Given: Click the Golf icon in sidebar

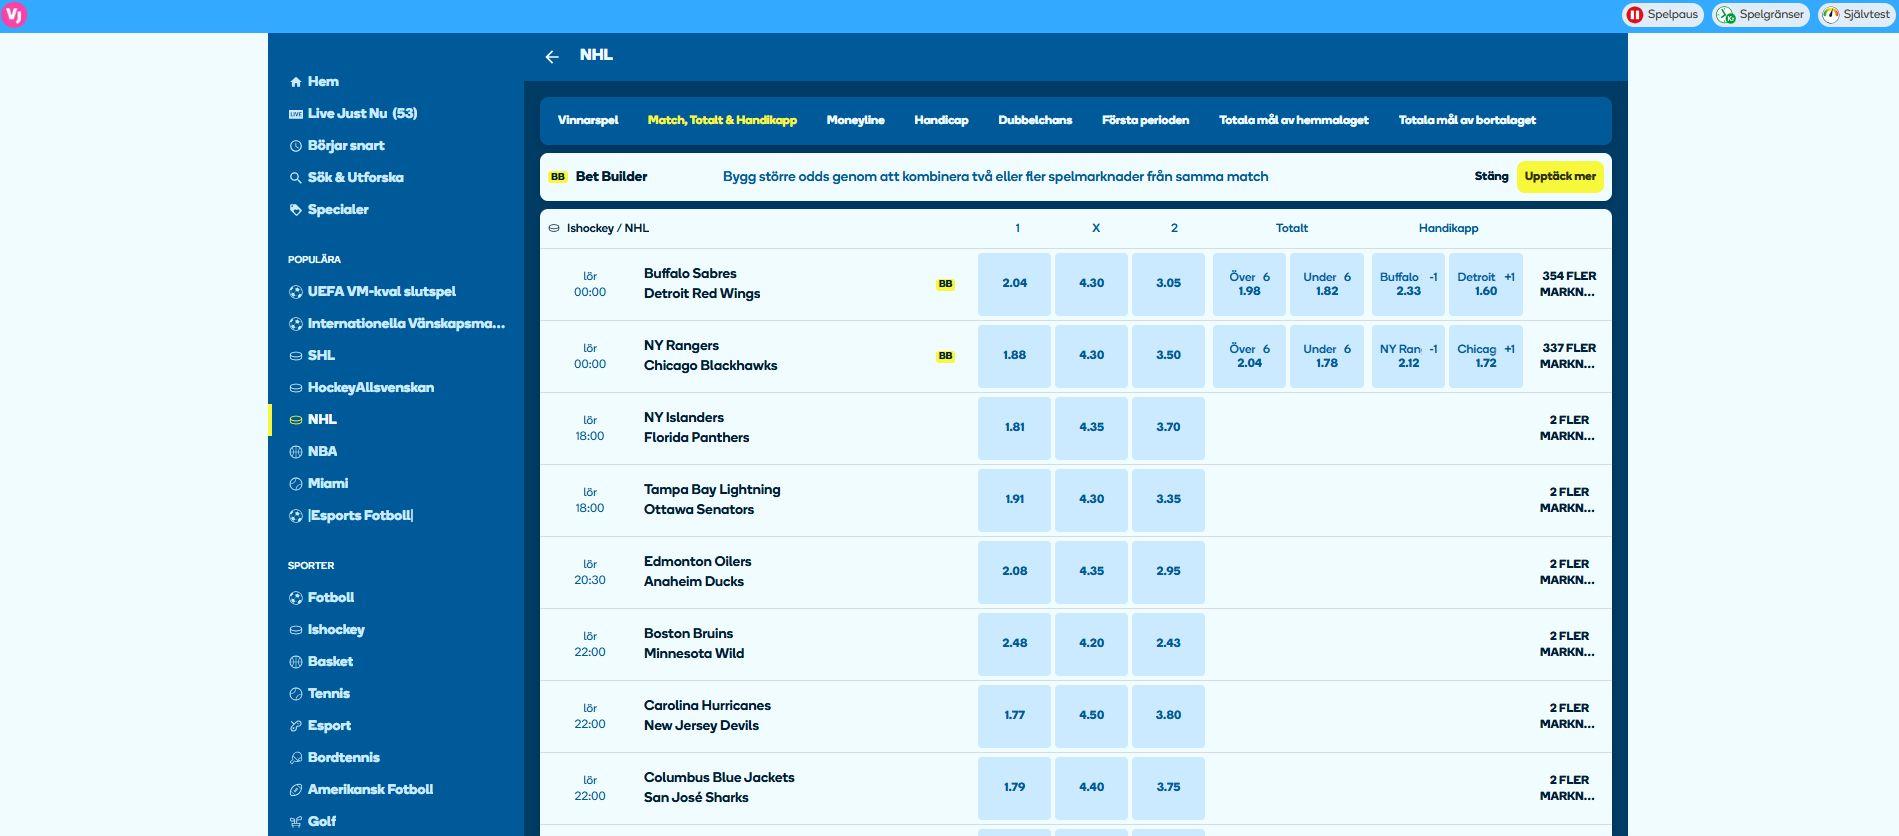Looking at the screenshot, I should pyautogui.click(x=295, y=822).
